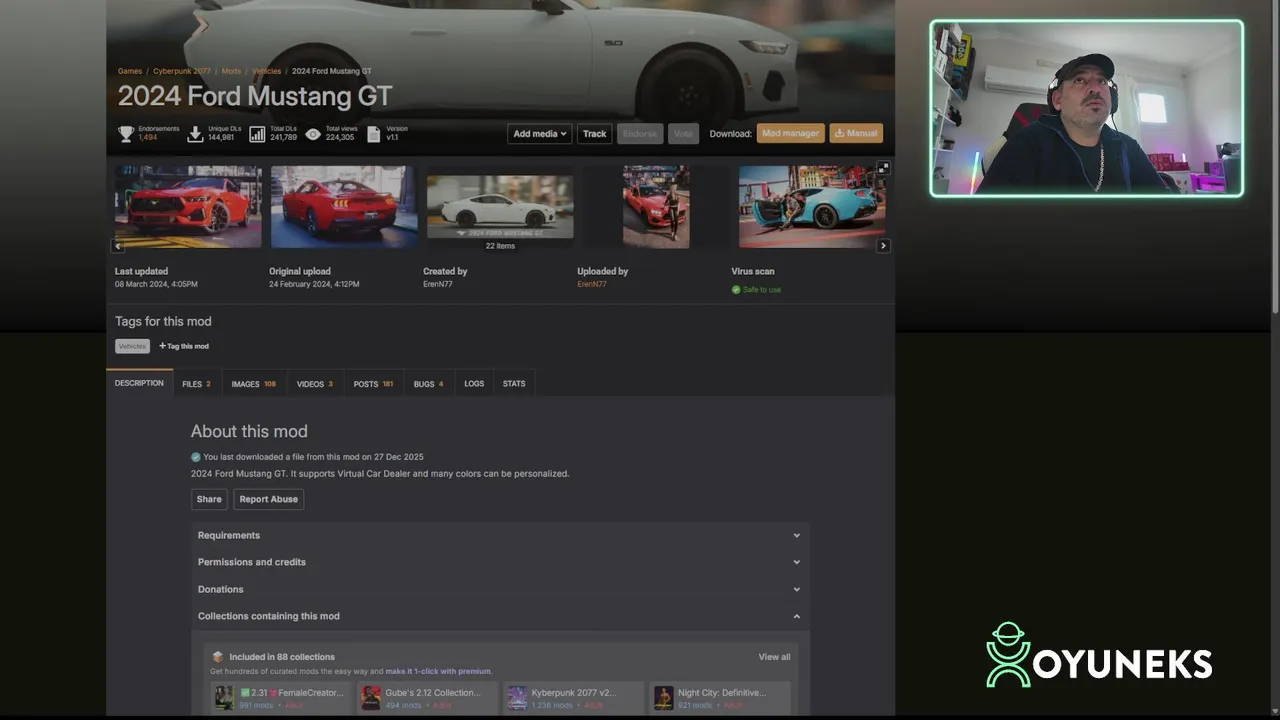Click the Version document icon
Image resolution: width=1280 pixels, height=720 pixels.
(374, 133)
